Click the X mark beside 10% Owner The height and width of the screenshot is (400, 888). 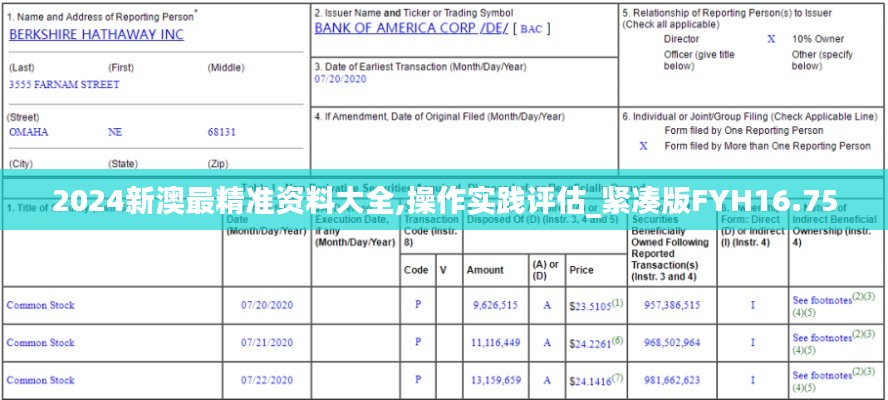[771, 39]
